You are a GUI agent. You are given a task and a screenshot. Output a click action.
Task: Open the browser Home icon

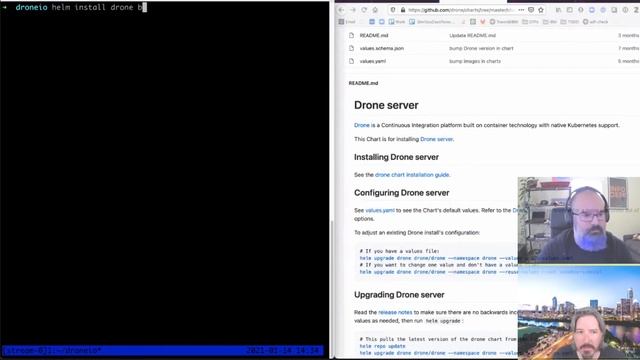(x=375, y=10)
